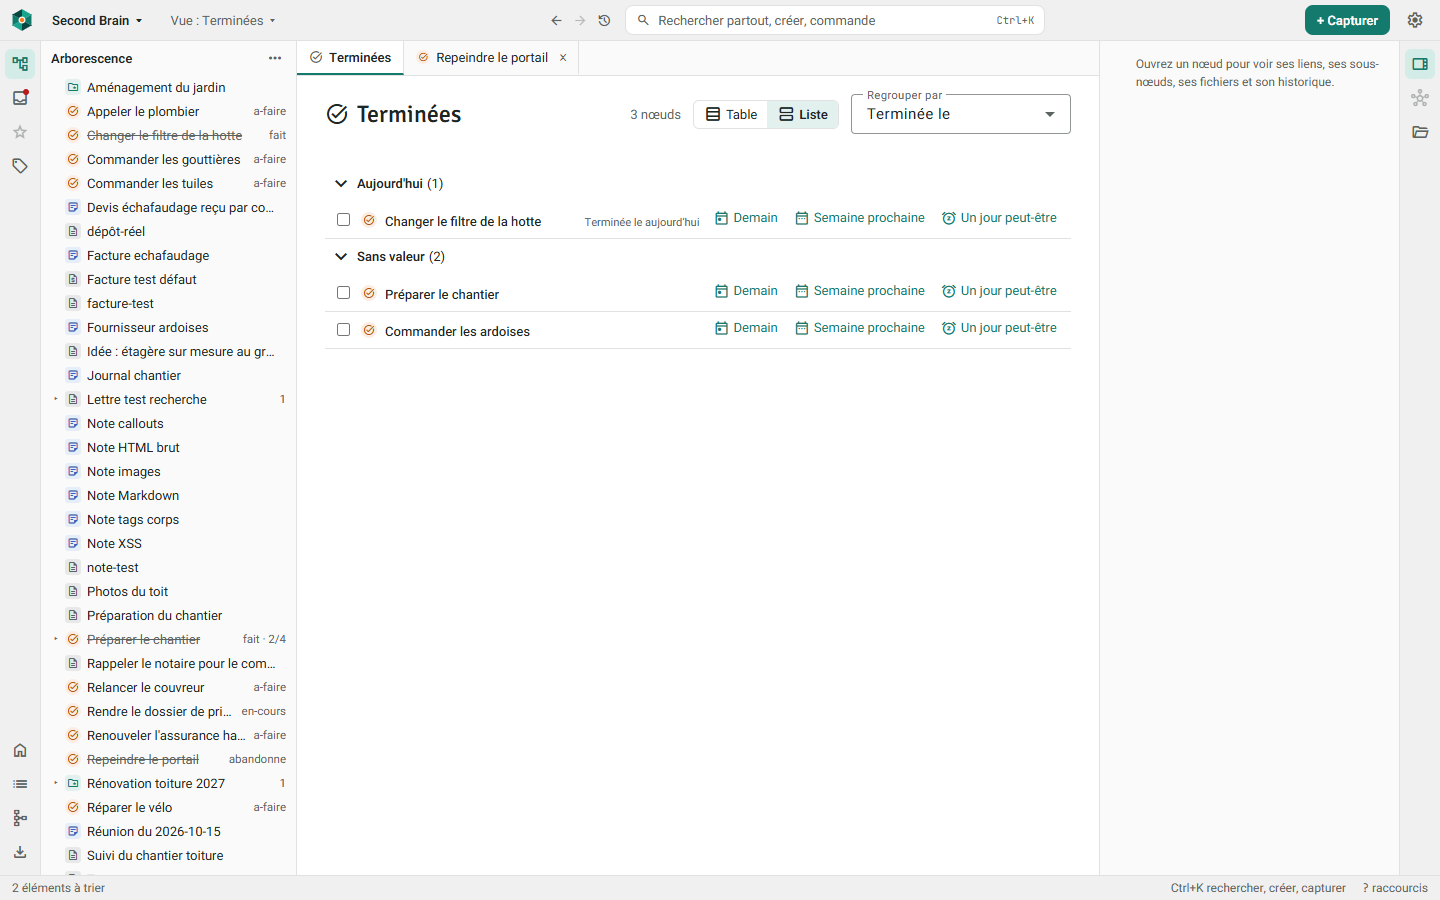Collapse the Sans valeur group
The image size is (1440, 900).
(x=341, y=256)
